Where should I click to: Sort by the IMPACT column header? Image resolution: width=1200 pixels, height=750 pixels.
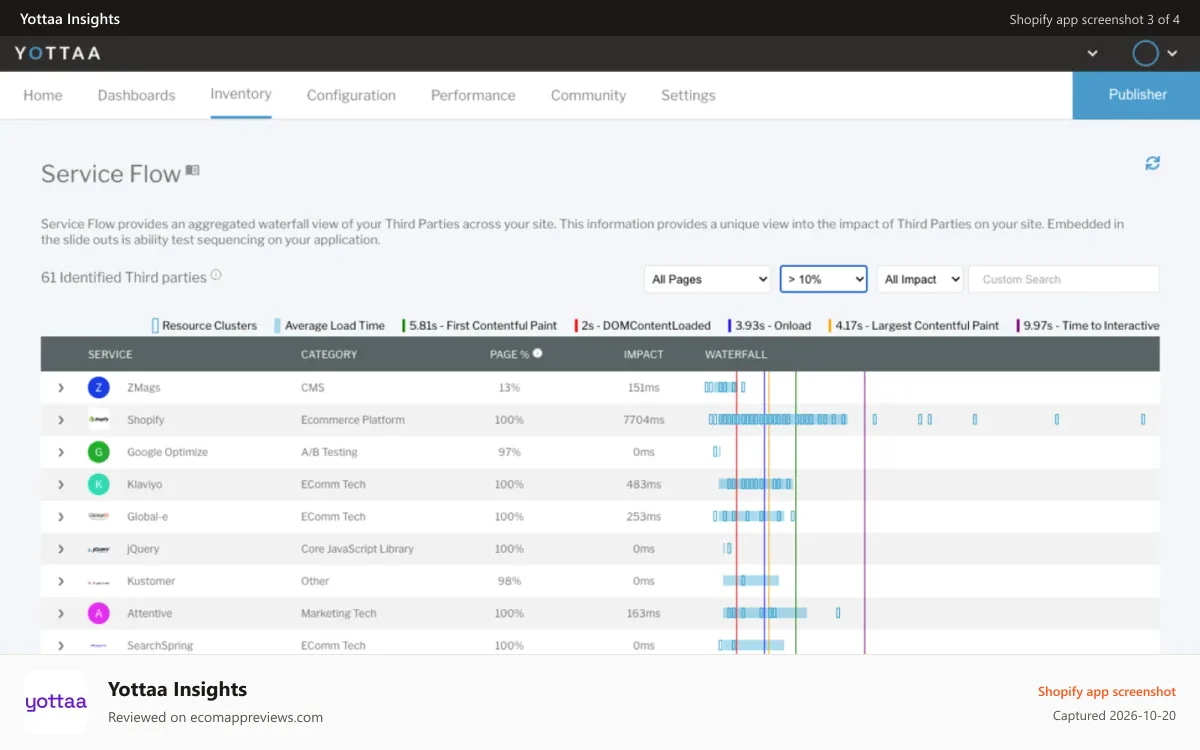(x=644, y=354)
